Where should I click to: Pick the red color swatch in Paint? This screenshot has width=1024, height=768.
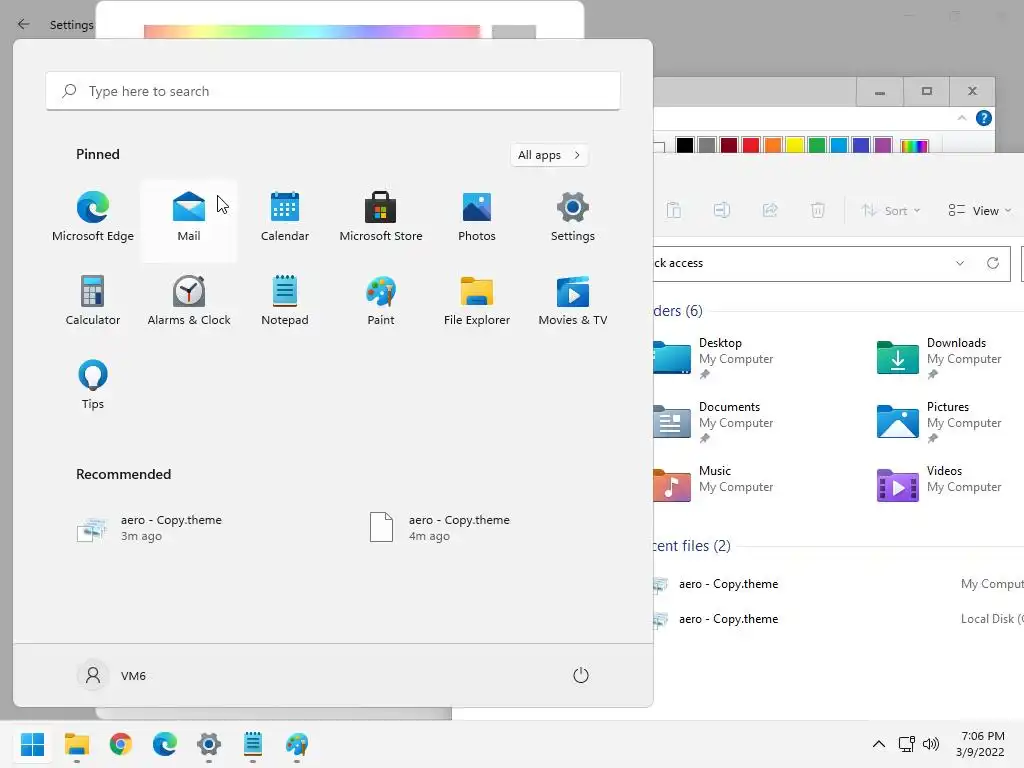pos(751,145)
